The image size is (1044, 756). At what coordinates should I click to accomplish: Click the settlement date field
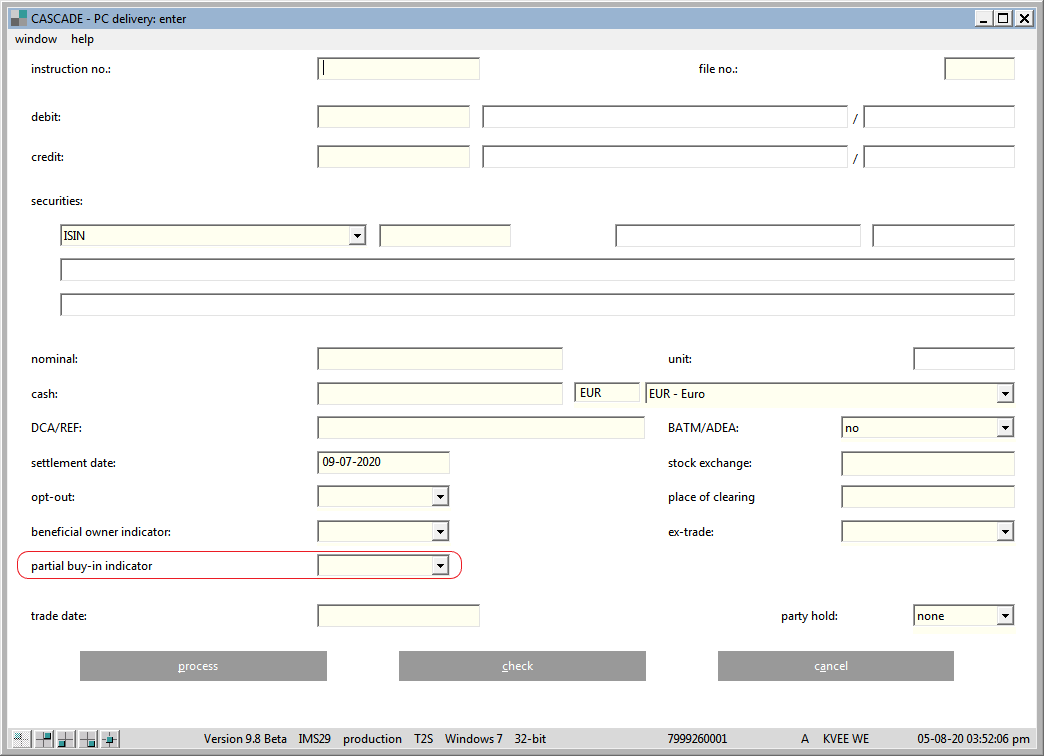(x=383, y=463)
